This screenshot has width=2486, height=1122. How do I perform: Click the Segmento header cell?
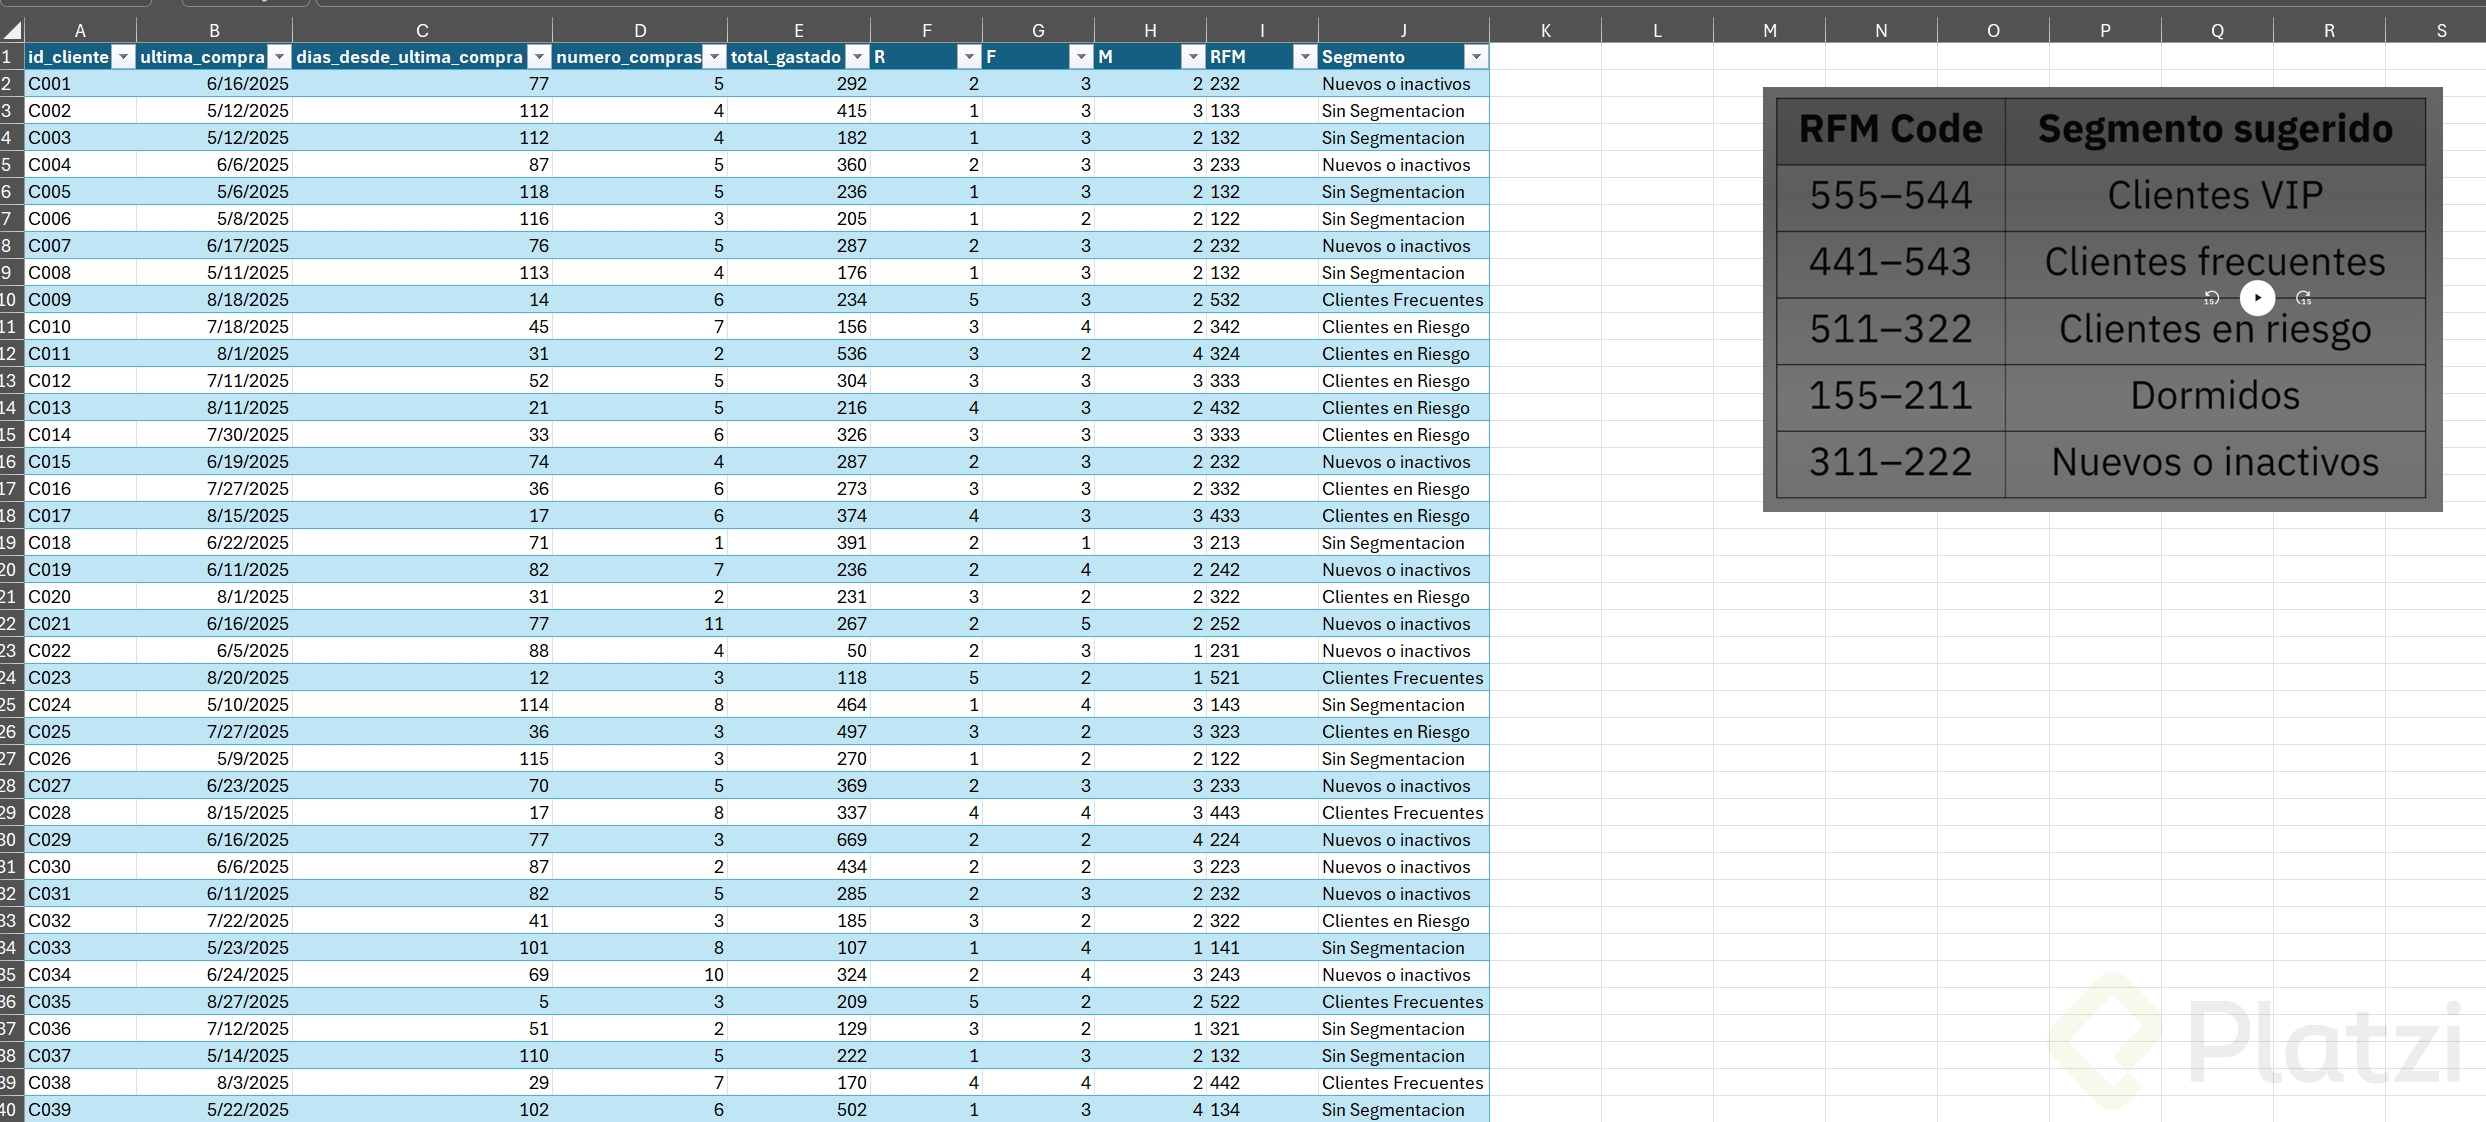[1403, 57]
